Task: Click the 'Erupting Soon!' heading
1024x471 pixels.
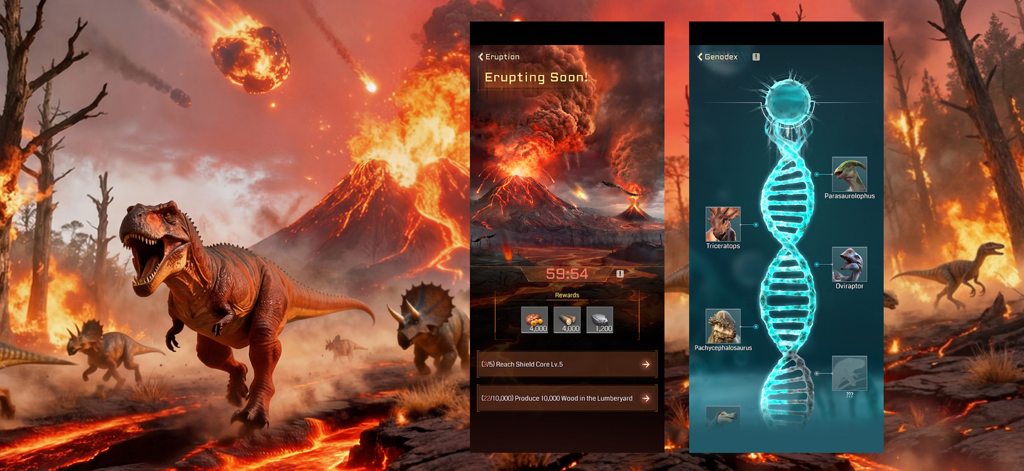Action: (536, 78)
